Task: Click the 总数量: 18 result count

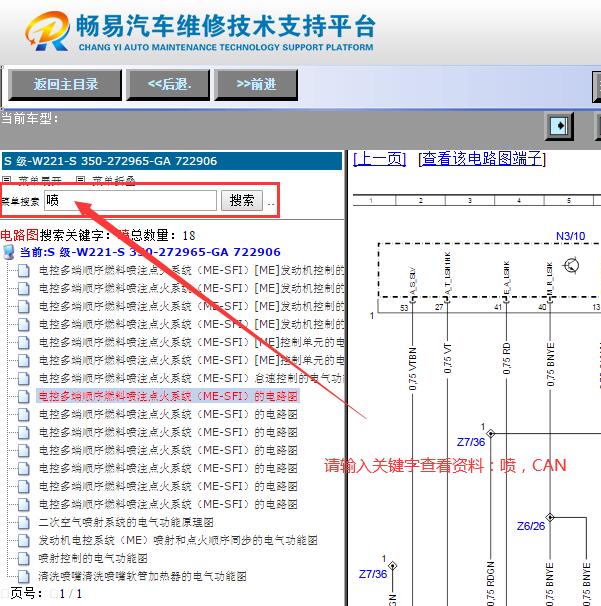Action: [x=163, y=235]
